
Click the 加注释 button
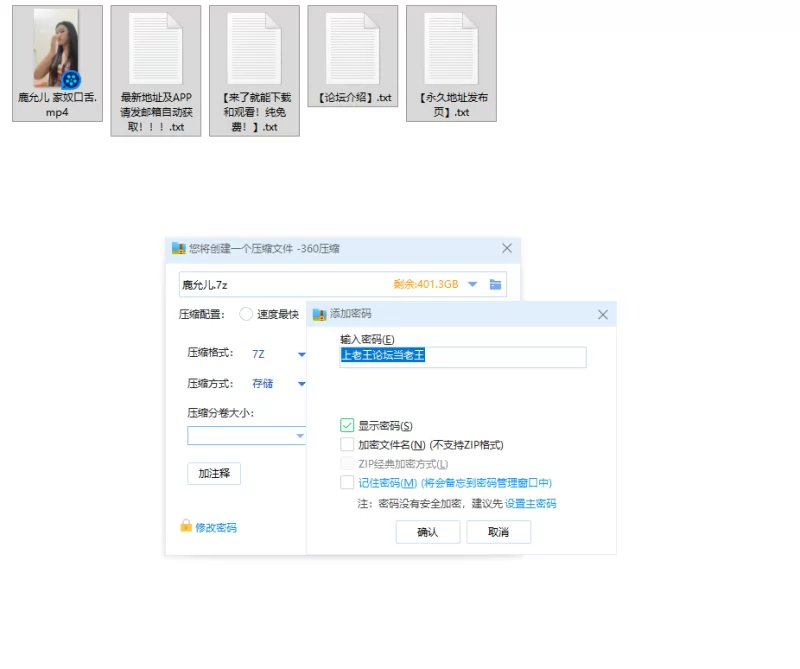click(x=214, y=474)
